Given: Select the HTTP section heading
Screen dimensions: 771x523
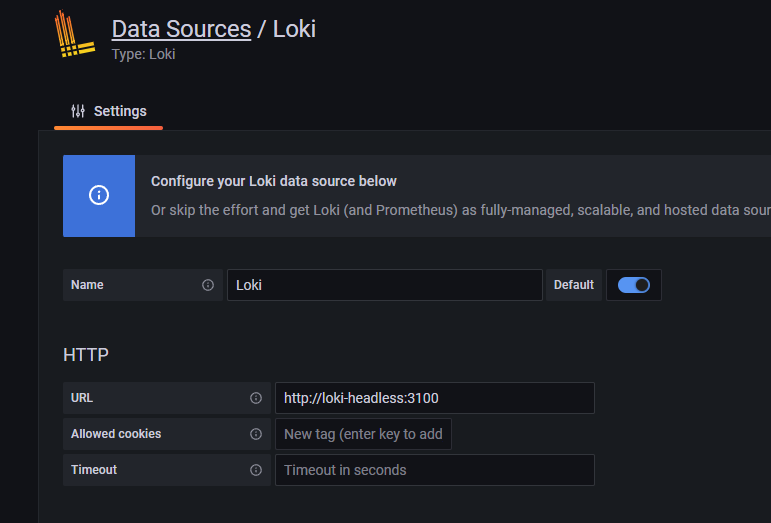Looking at the screenshot, I should tap(86, 355).
